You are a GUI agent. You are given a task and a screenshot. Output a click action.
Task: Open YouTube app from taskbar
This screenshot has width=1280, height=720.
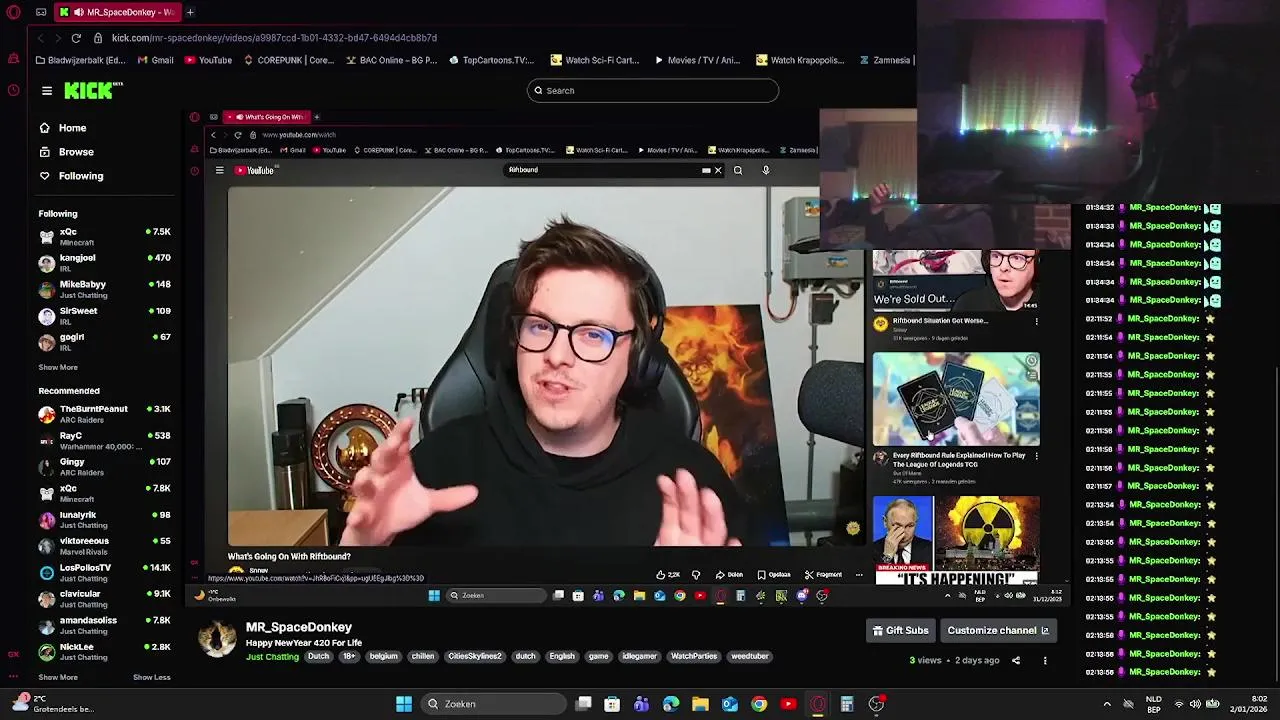(x=788, y=704)
